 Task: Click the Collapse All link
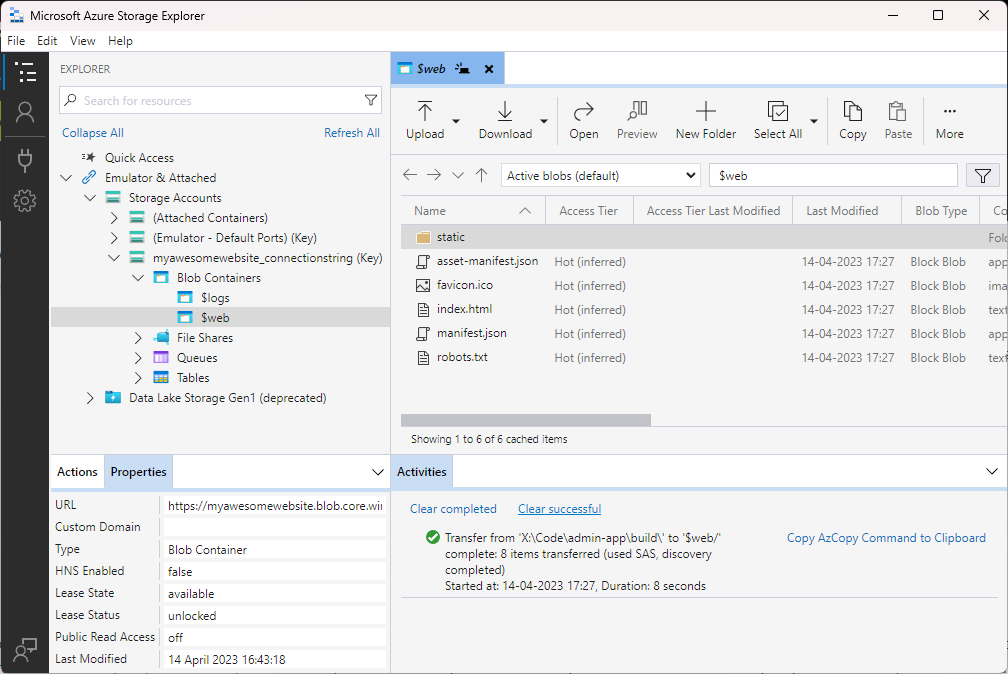coord(93,132)
